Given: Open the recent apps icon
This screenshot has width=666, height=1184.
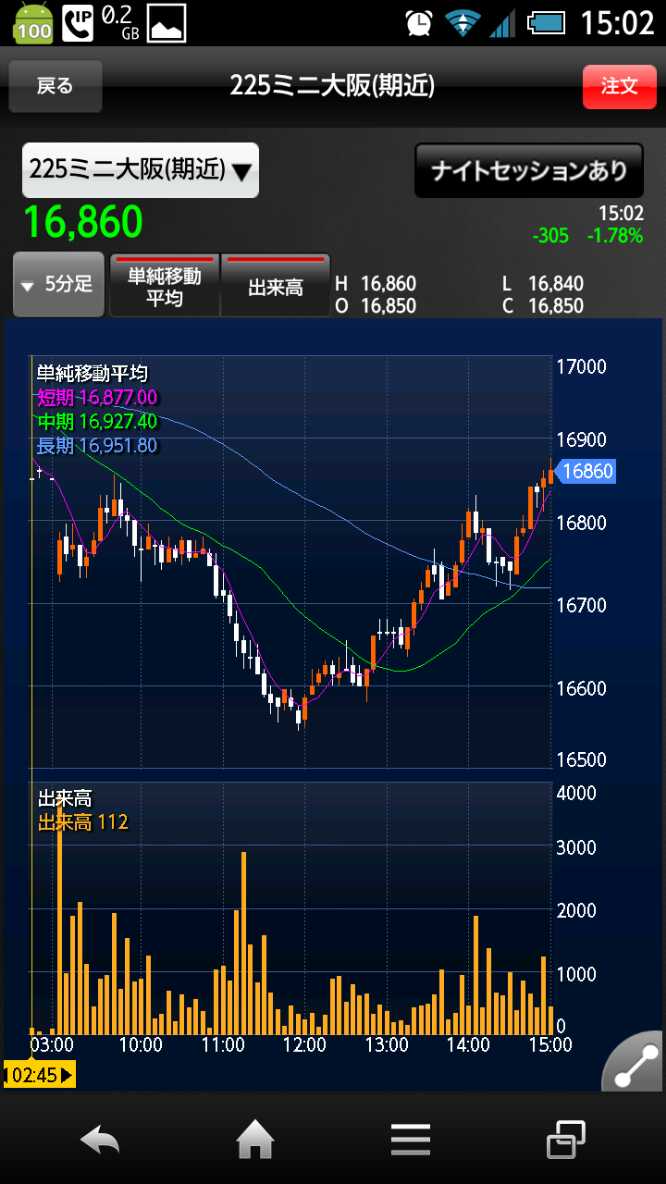Looking at the screenshot, I should (x=566, y=1139).
